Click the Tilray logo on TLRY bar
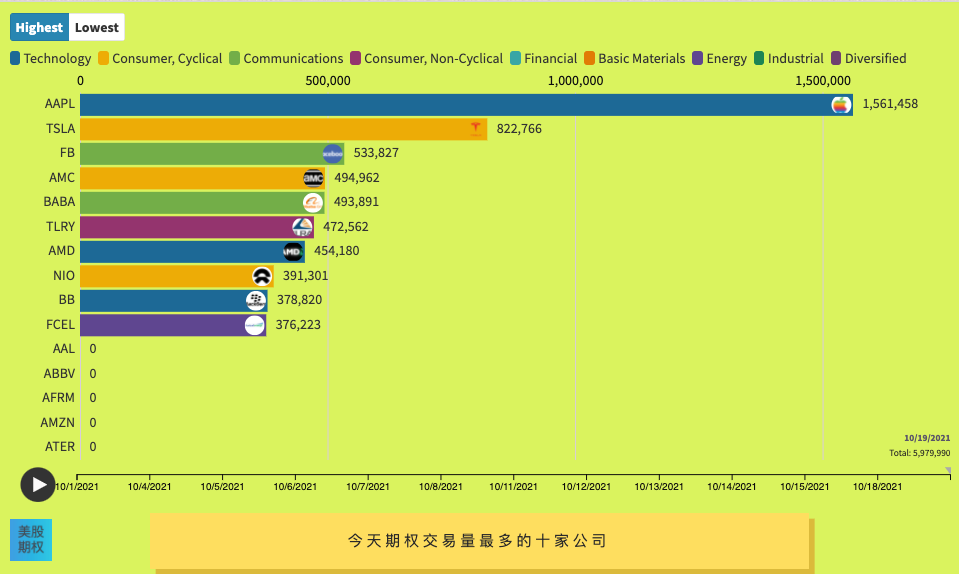959x574 pixels. [x=302, y=227]
